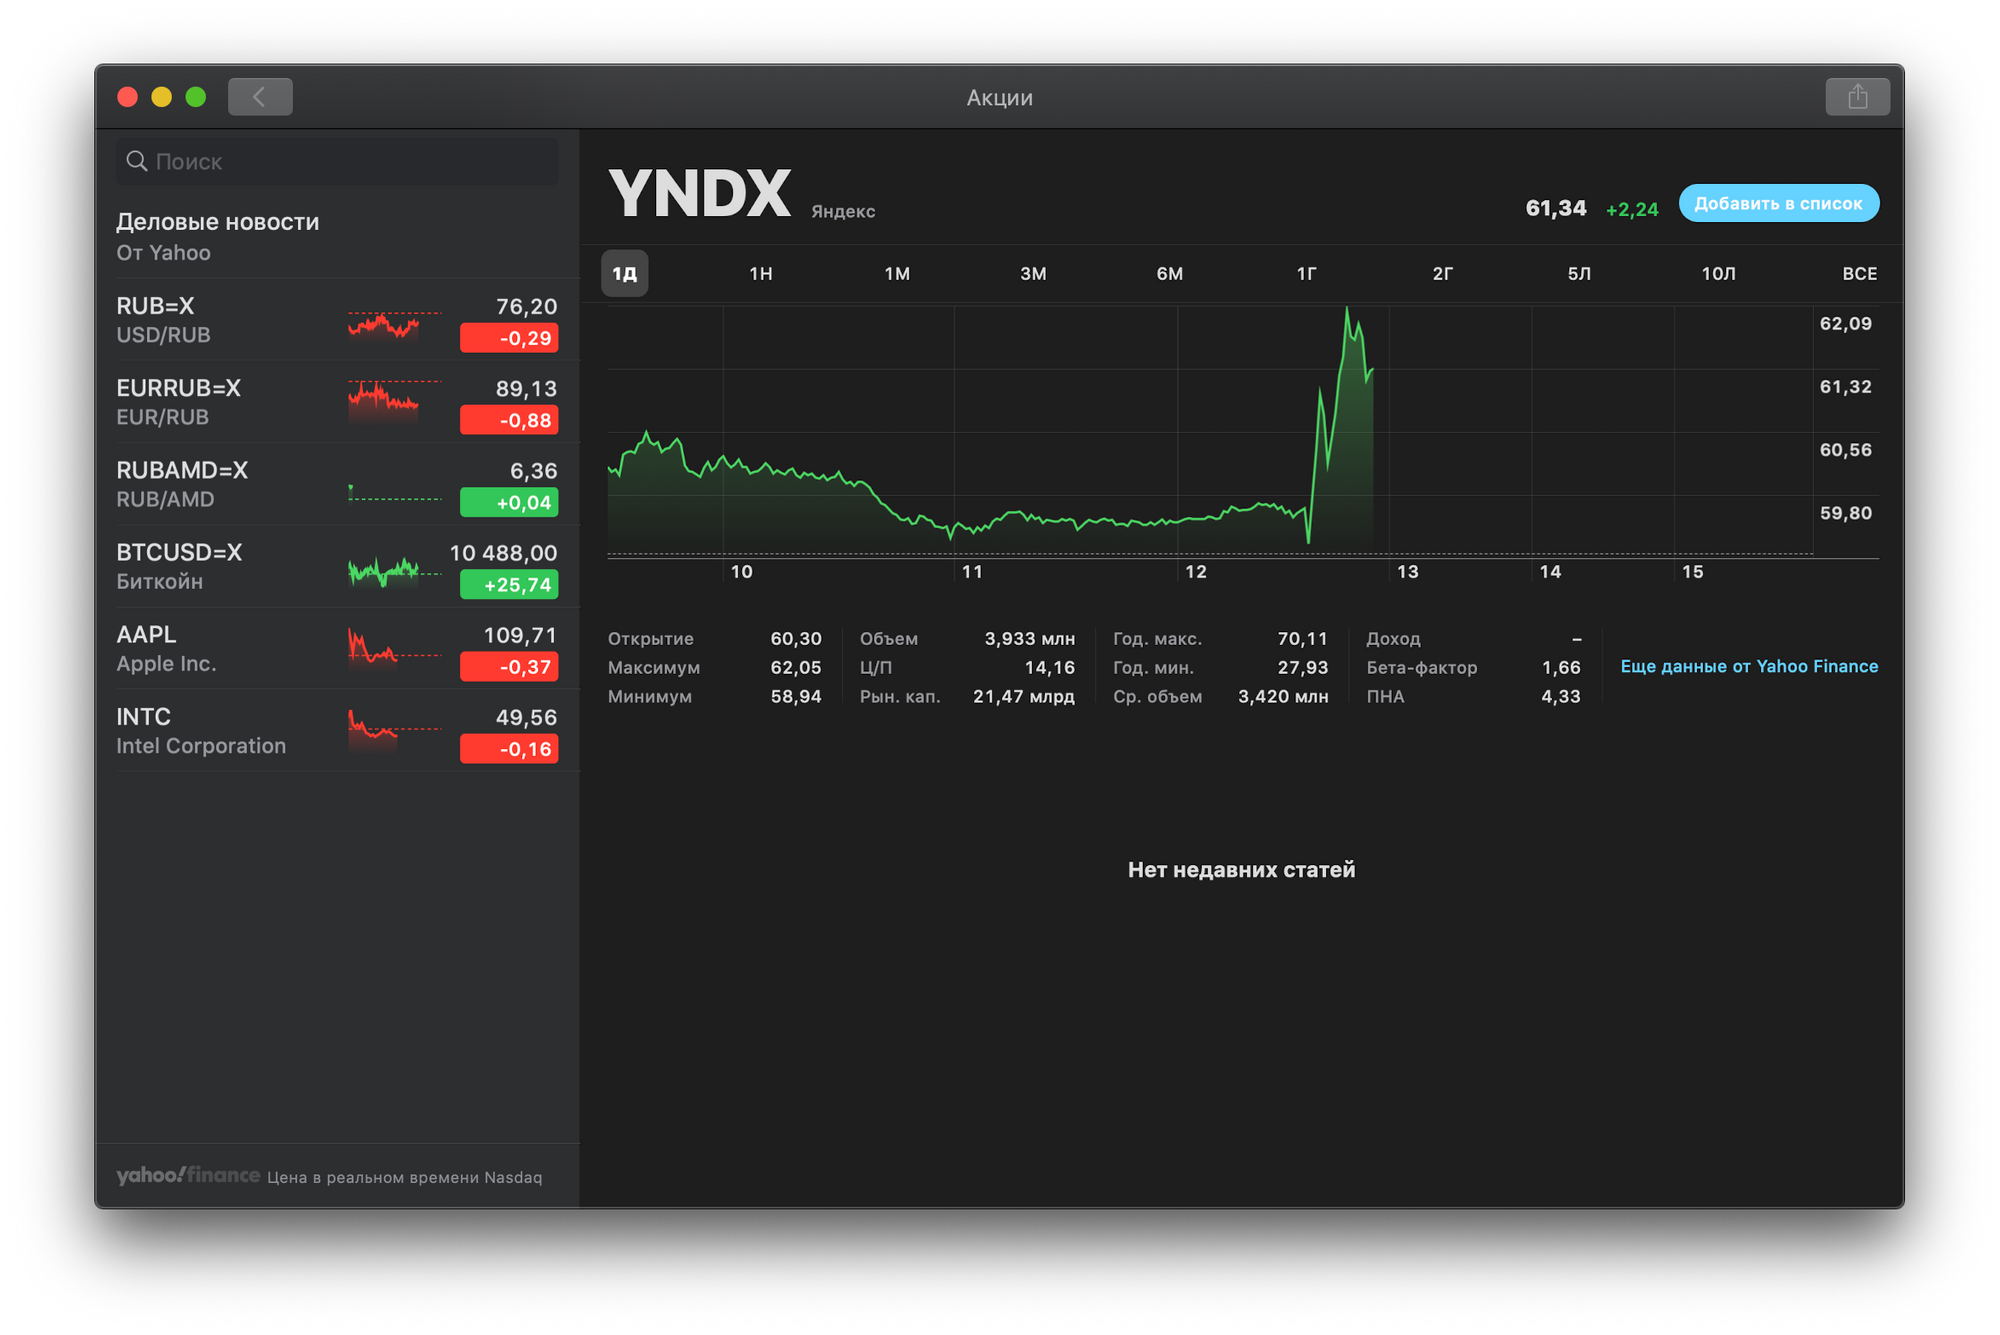Open Еще данные от Yahoo Finance link
The width and height of the screenshot is (2000, 1335).
1749,666
